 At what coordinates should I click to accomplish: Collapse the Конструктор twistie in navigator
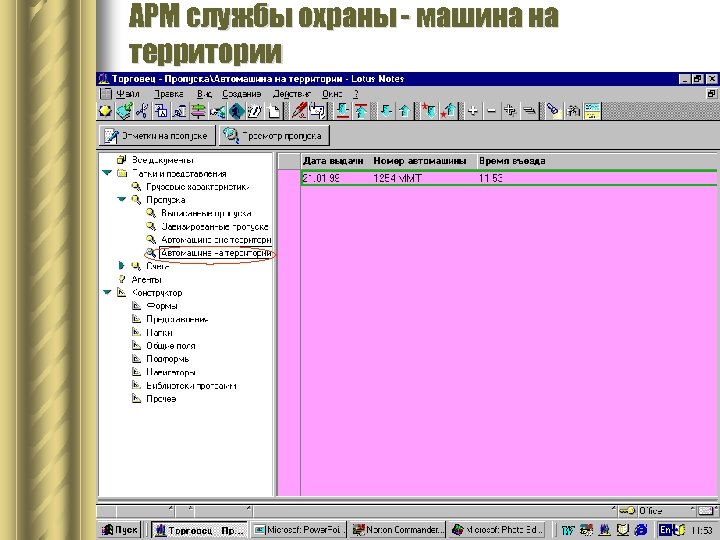coord(107,292)
